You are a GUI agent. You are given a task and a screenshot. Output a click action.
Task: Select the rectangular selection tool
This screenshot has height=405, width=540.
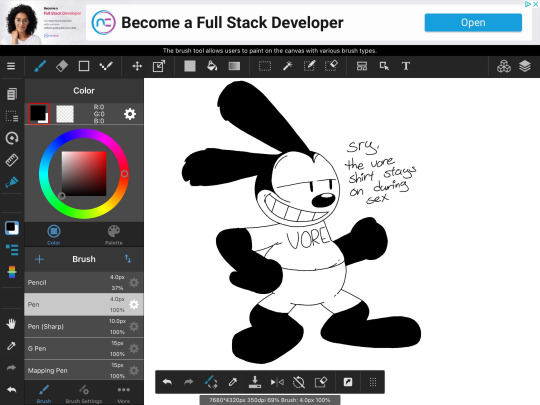coord(265,66)
